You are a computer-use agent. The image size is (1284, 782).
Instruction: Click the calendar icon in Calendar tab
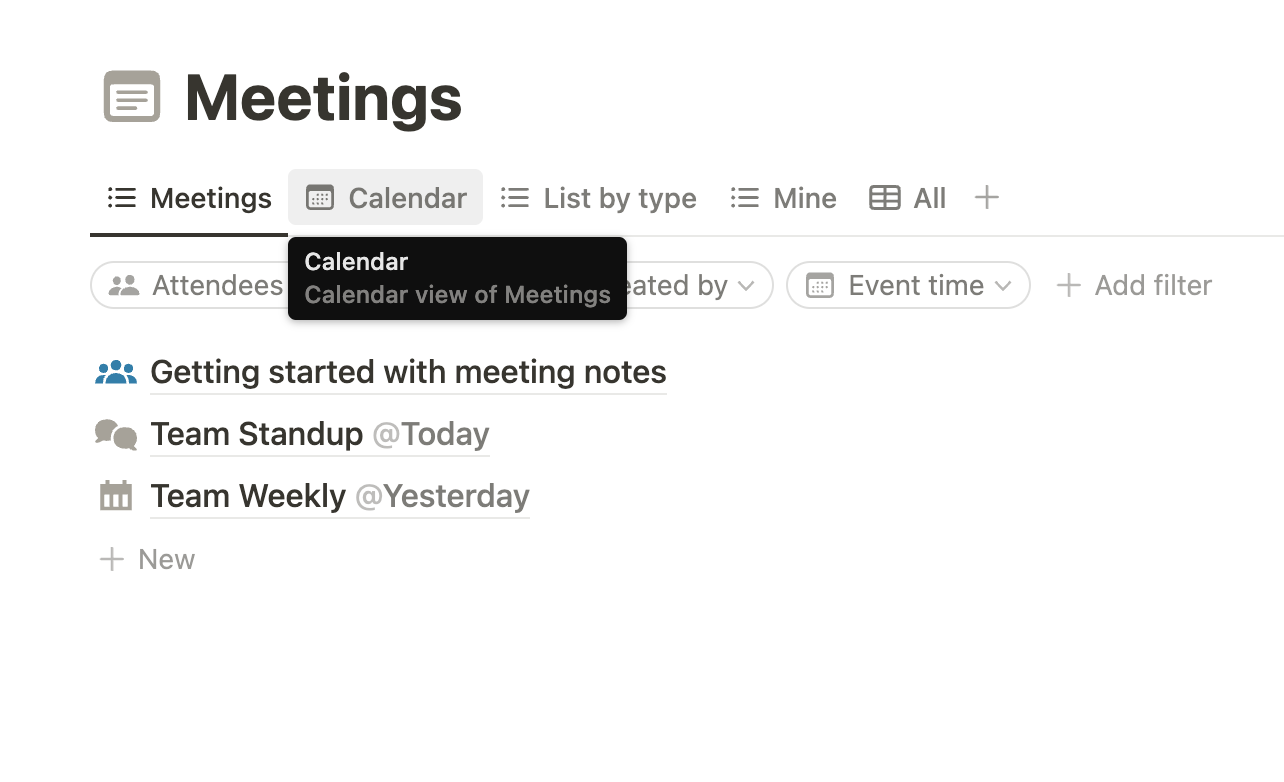(320, 198)
